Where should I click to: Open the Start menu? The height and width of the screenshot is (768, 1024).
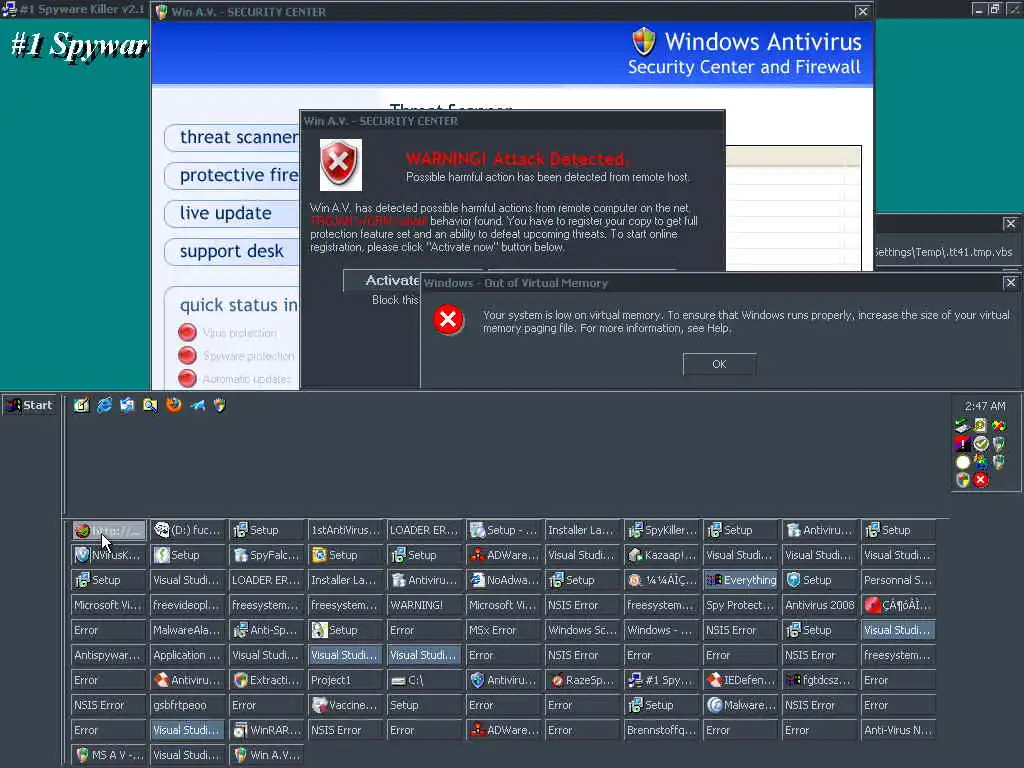tap(30, 406)
